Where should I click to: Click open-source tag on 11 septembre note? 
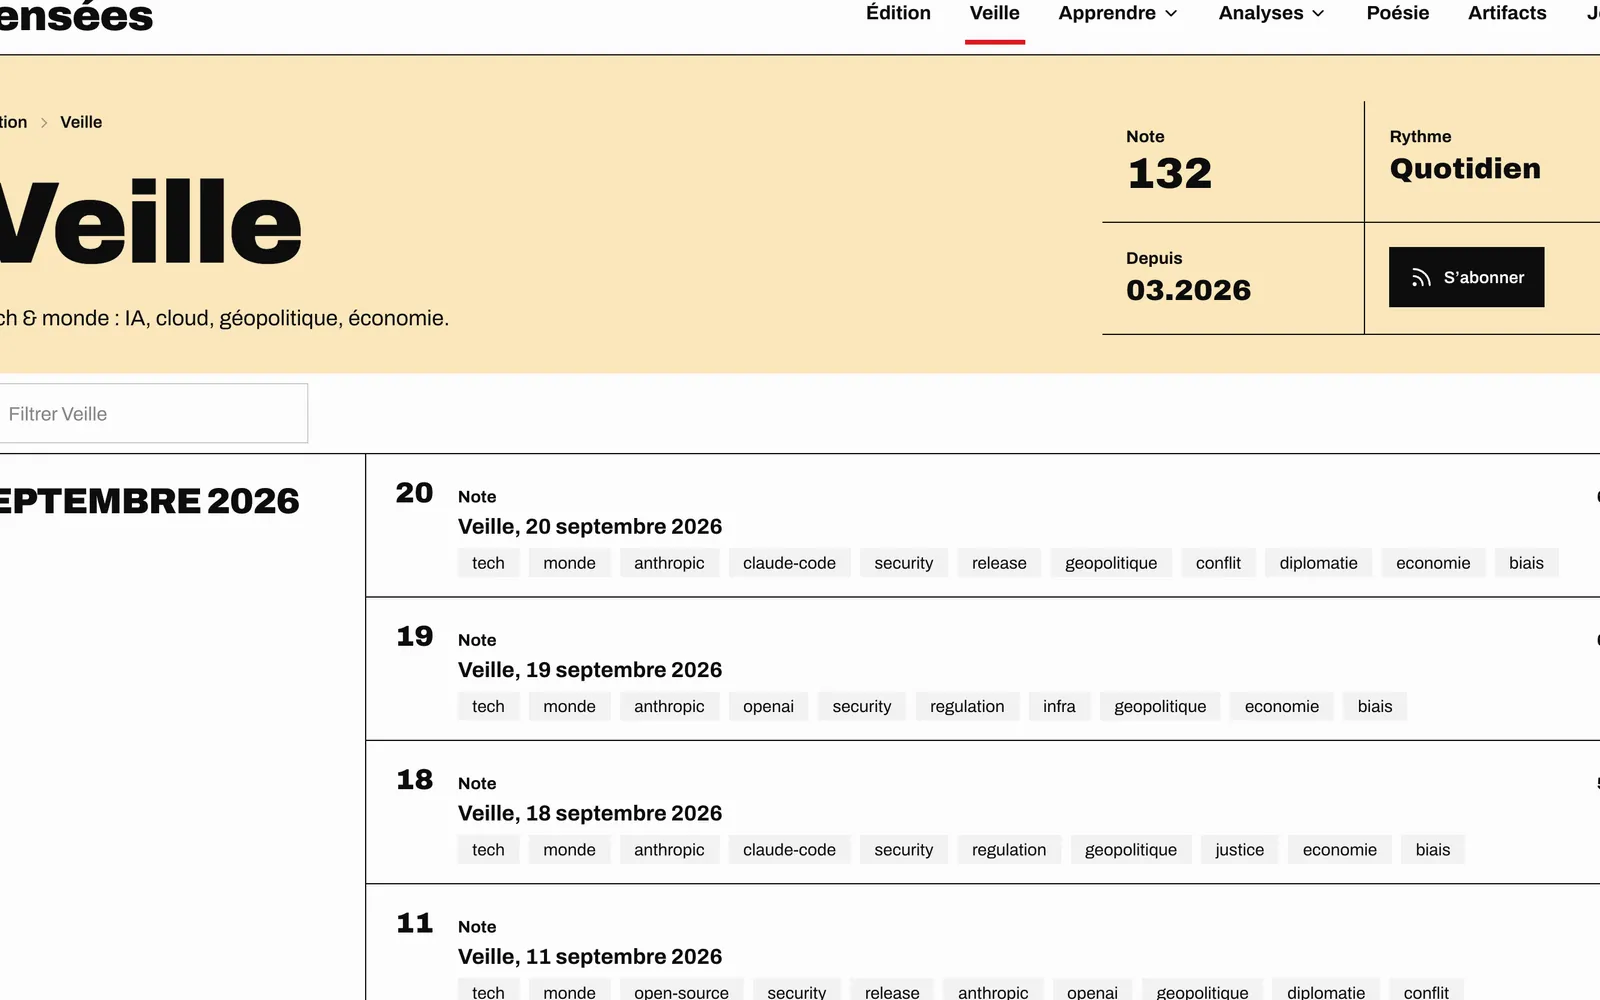[x=681, y=991]
